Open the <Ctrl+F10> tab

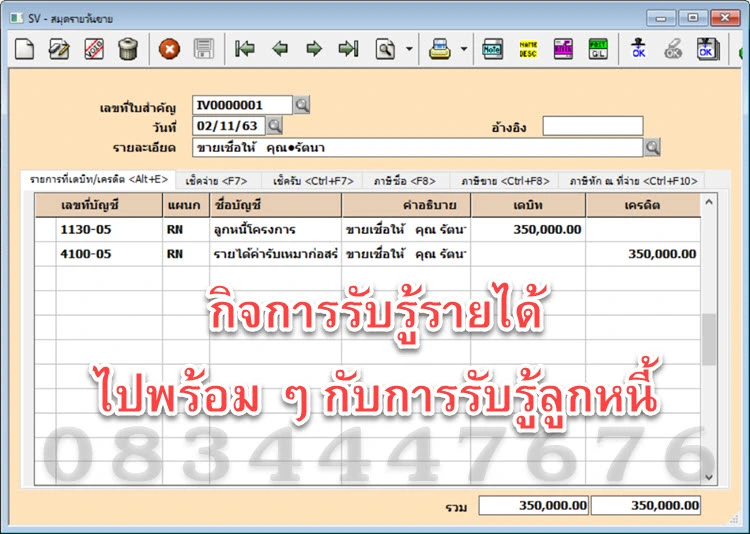click(x=633, y=181)
